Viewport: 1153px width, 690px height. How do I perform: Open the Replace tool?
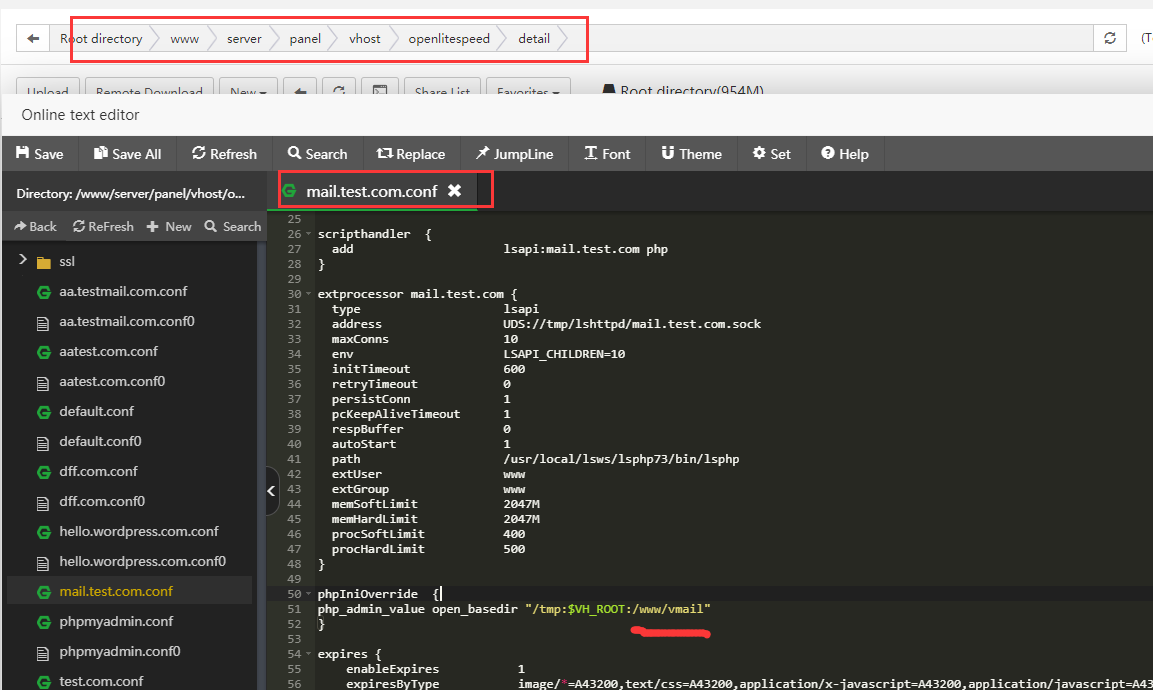(x=410, y=154)
